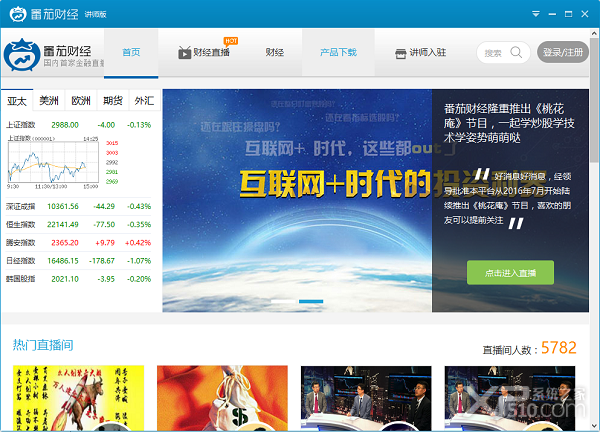
Task: Click the magnifier search icon
Action: 516,52
